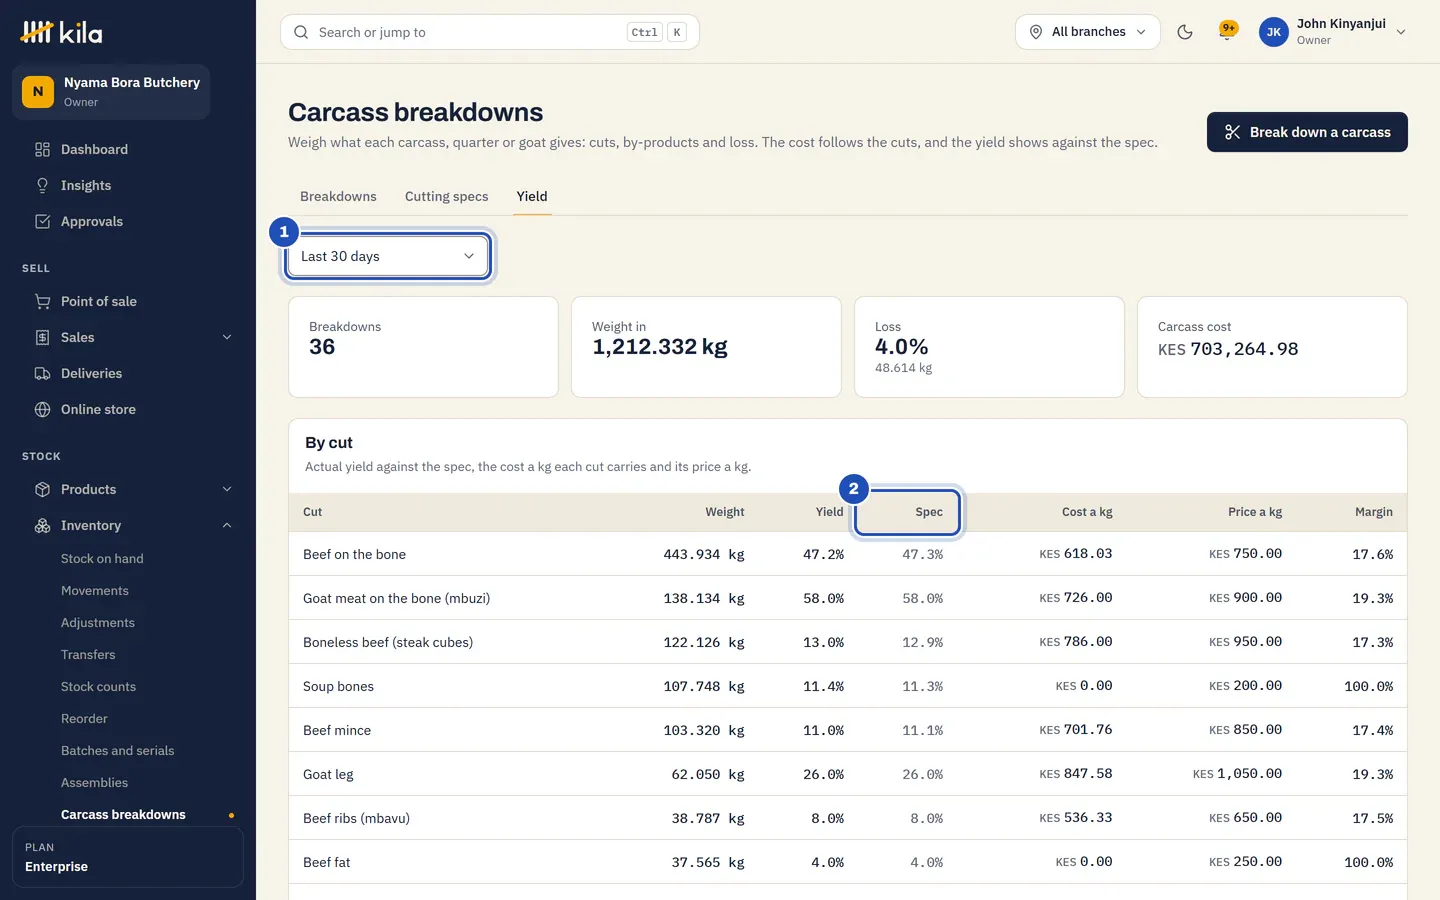Open Reorder page

[x=84, y=718]
